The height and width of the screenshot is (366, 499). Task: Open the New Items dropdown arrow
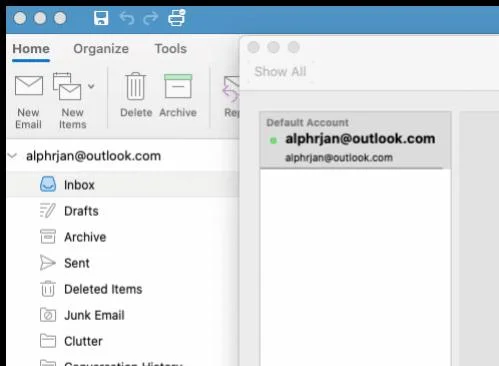[x=91, y=86]
